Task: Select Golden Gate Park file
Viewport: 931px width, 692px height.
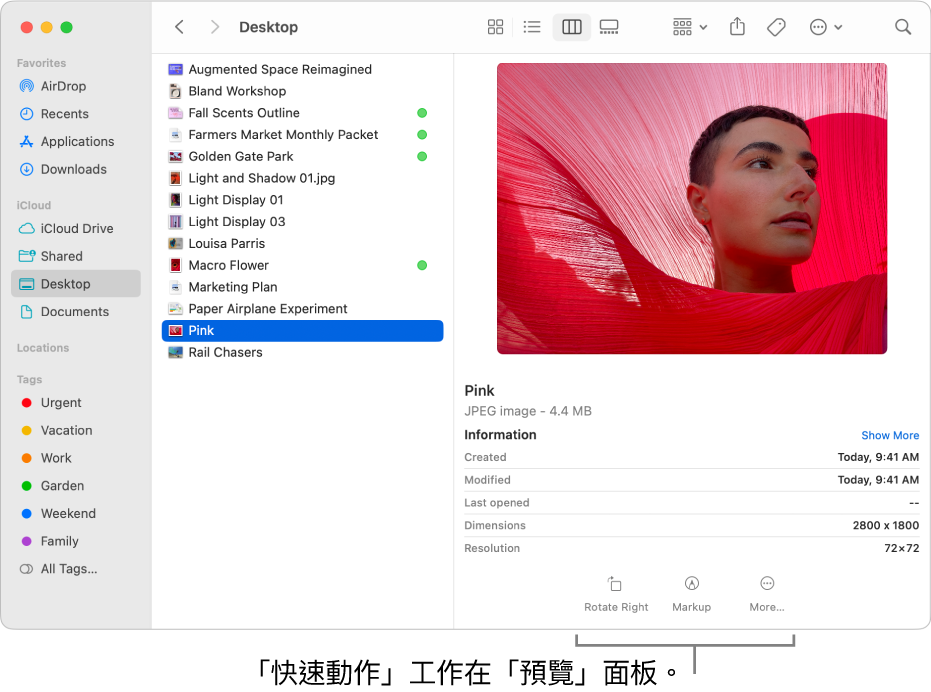Action: (302, 156)
